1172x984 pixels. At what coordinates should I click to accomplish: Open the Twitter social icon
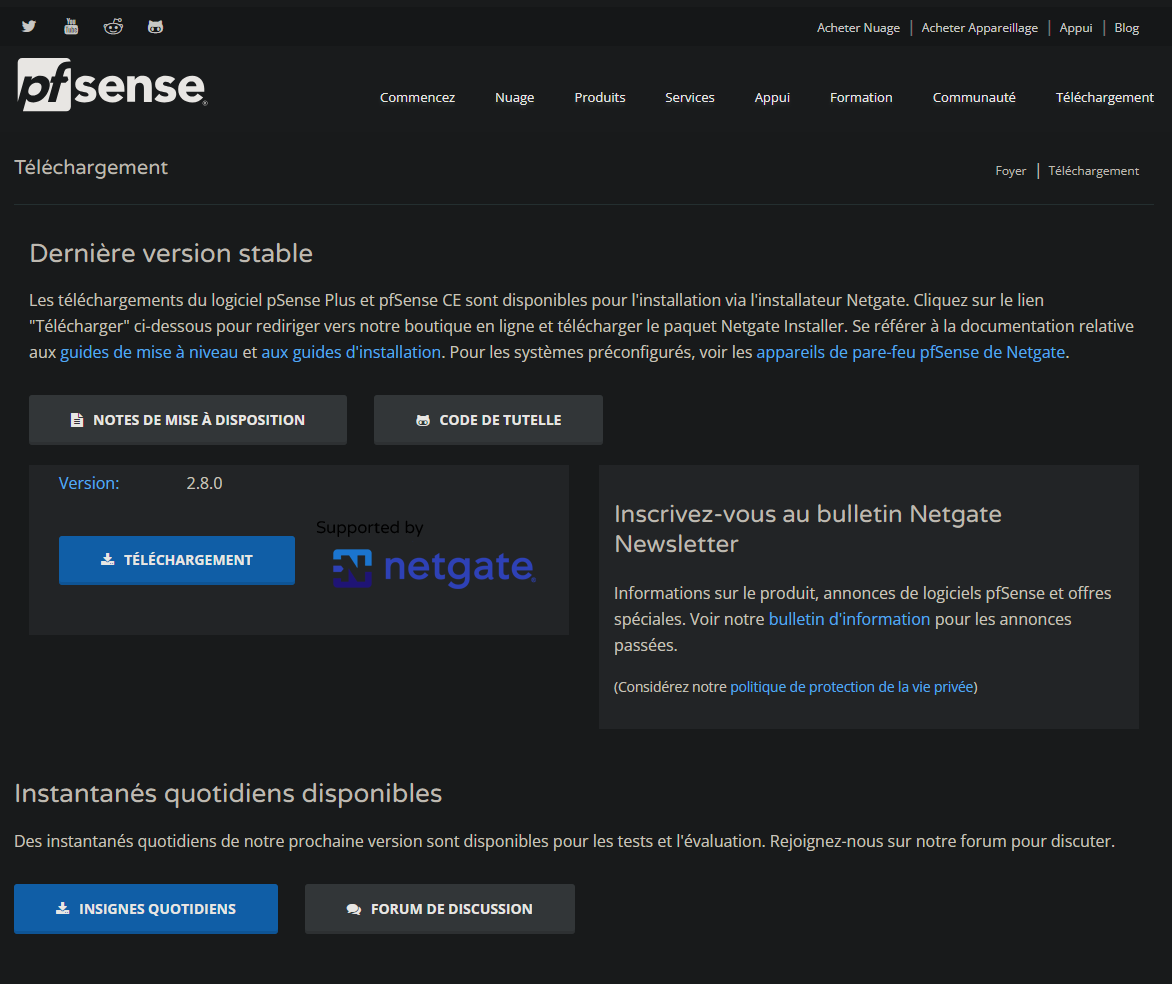point(29,27)
